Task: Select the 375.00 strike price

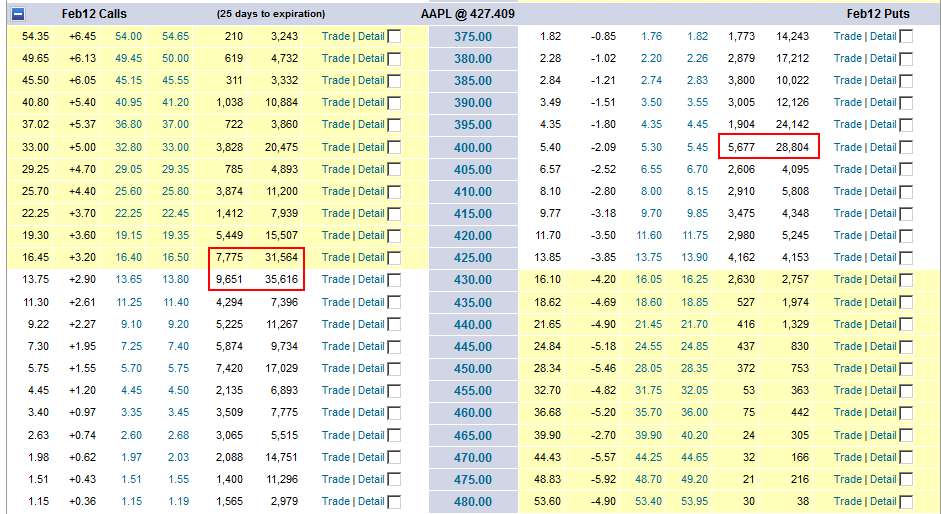Action: (x=473, y=37)
